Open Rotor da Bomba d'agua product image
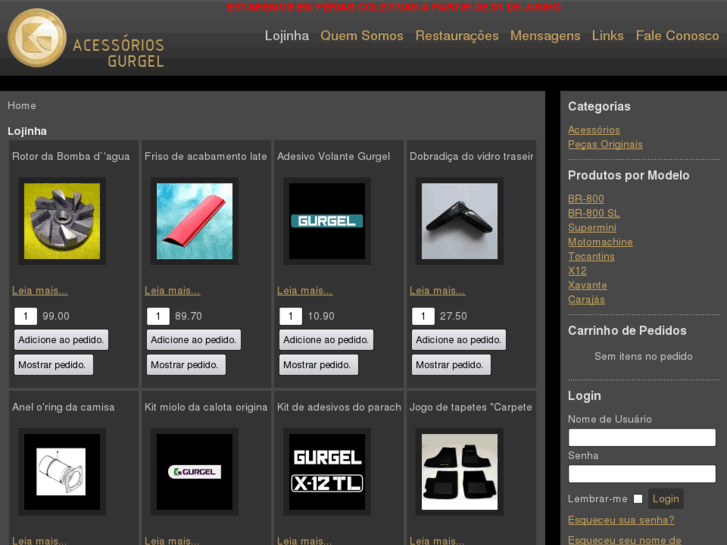Screen dimensions: 727x545 pos(62,221)
